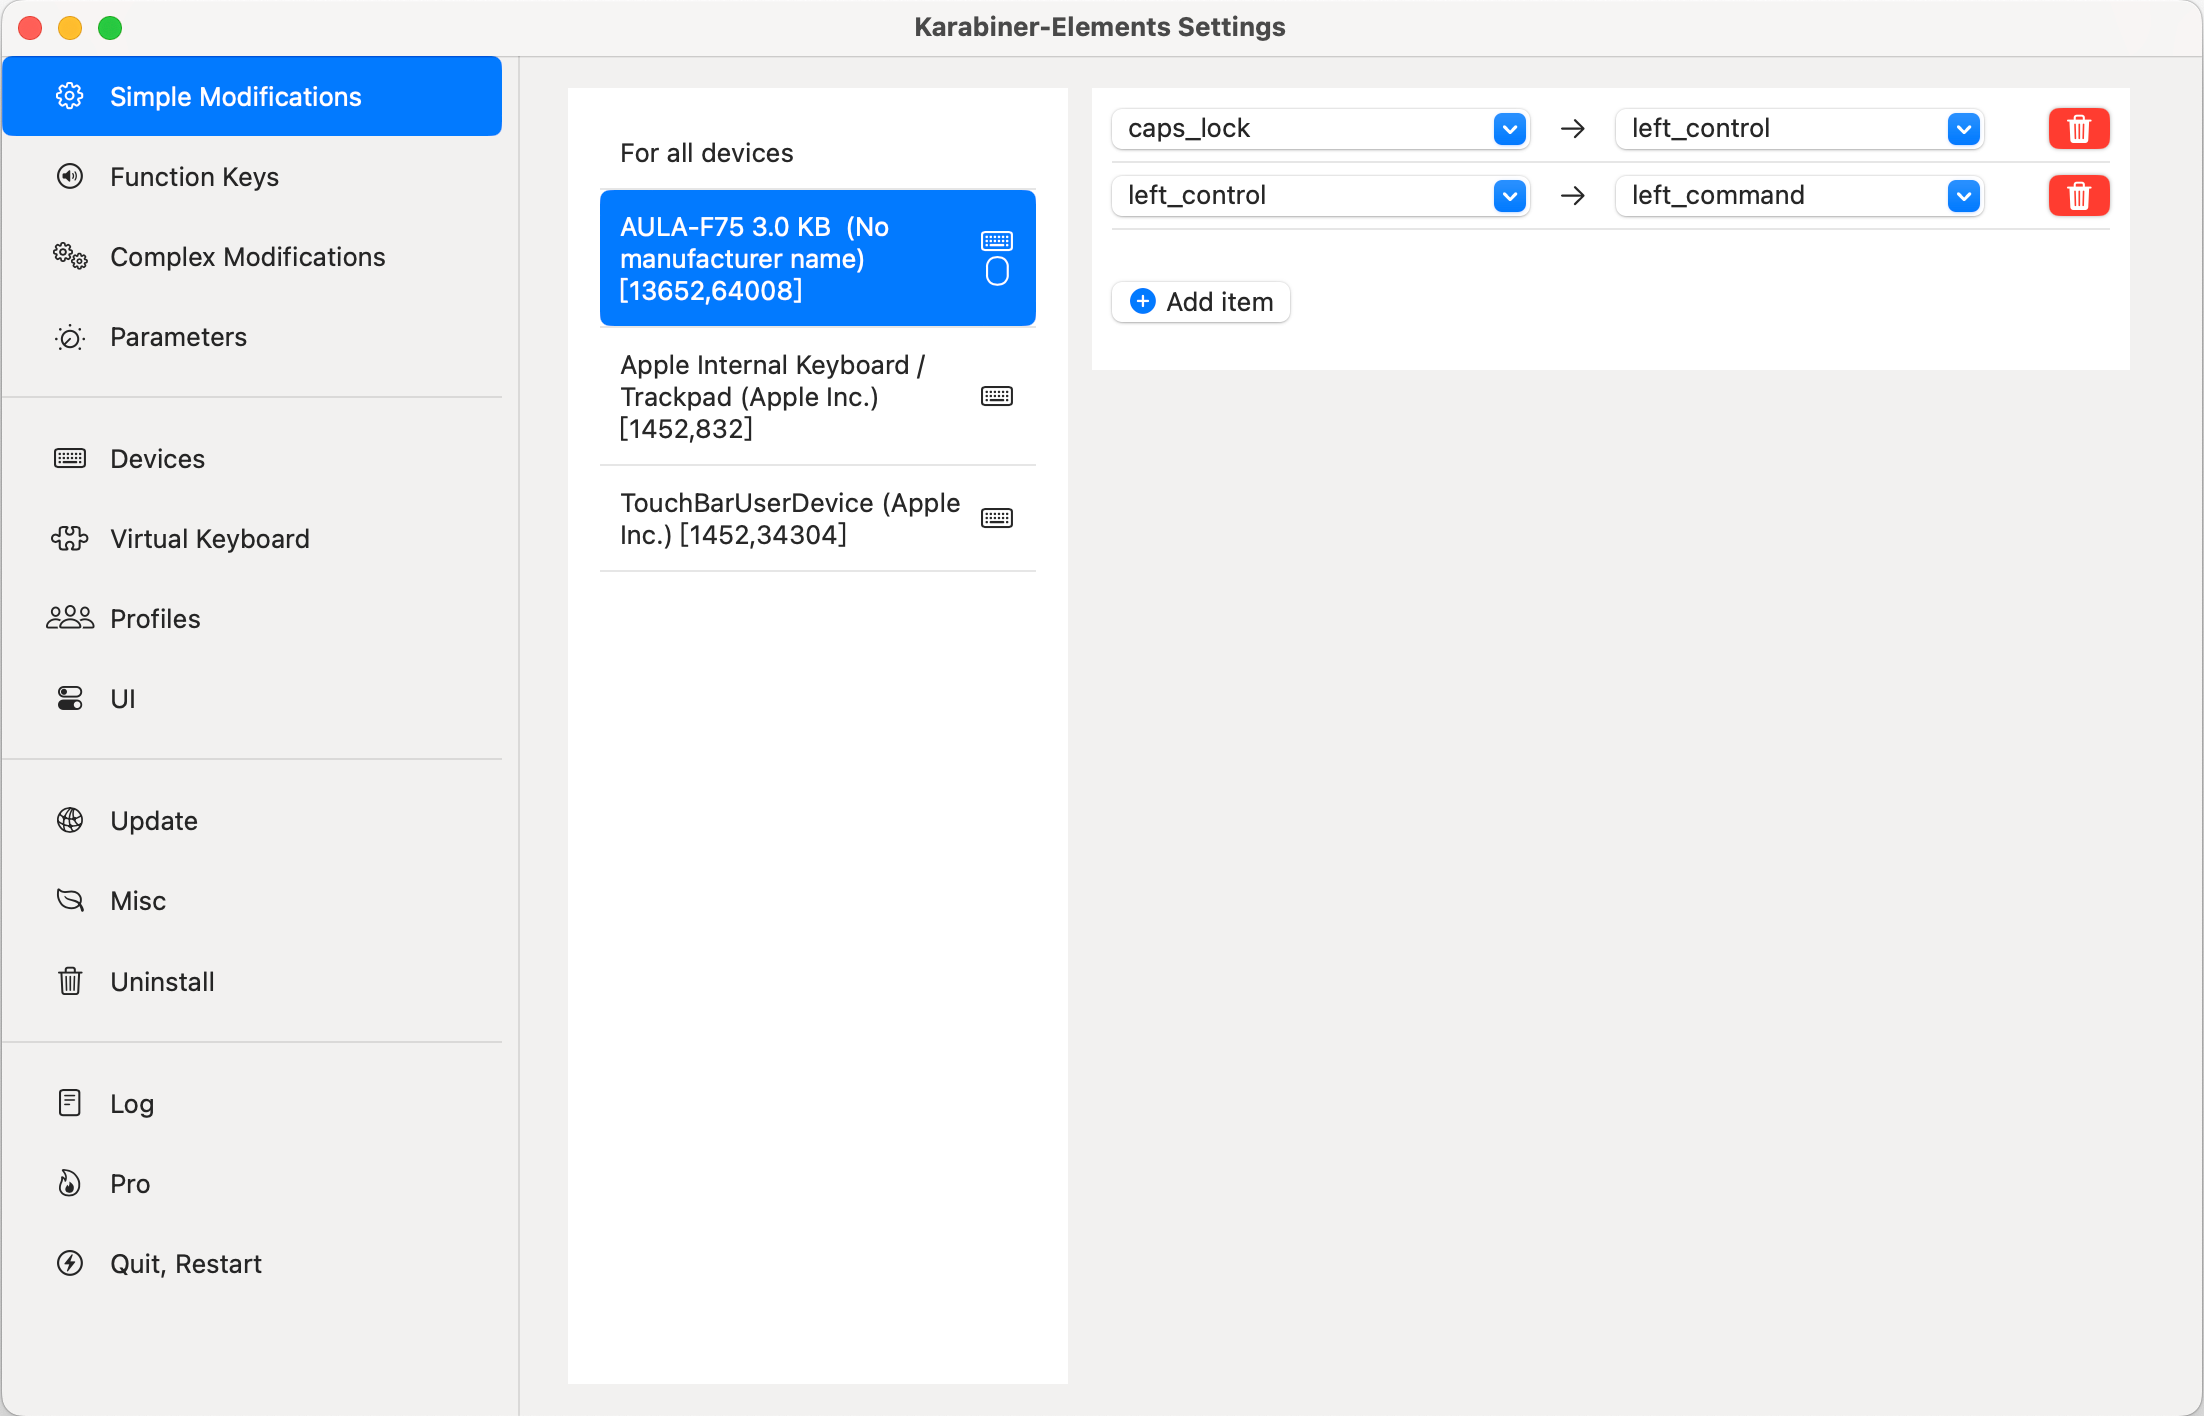Select For all devices
The height and width of the screenshot is (1416, 2204).
[818, 152]
